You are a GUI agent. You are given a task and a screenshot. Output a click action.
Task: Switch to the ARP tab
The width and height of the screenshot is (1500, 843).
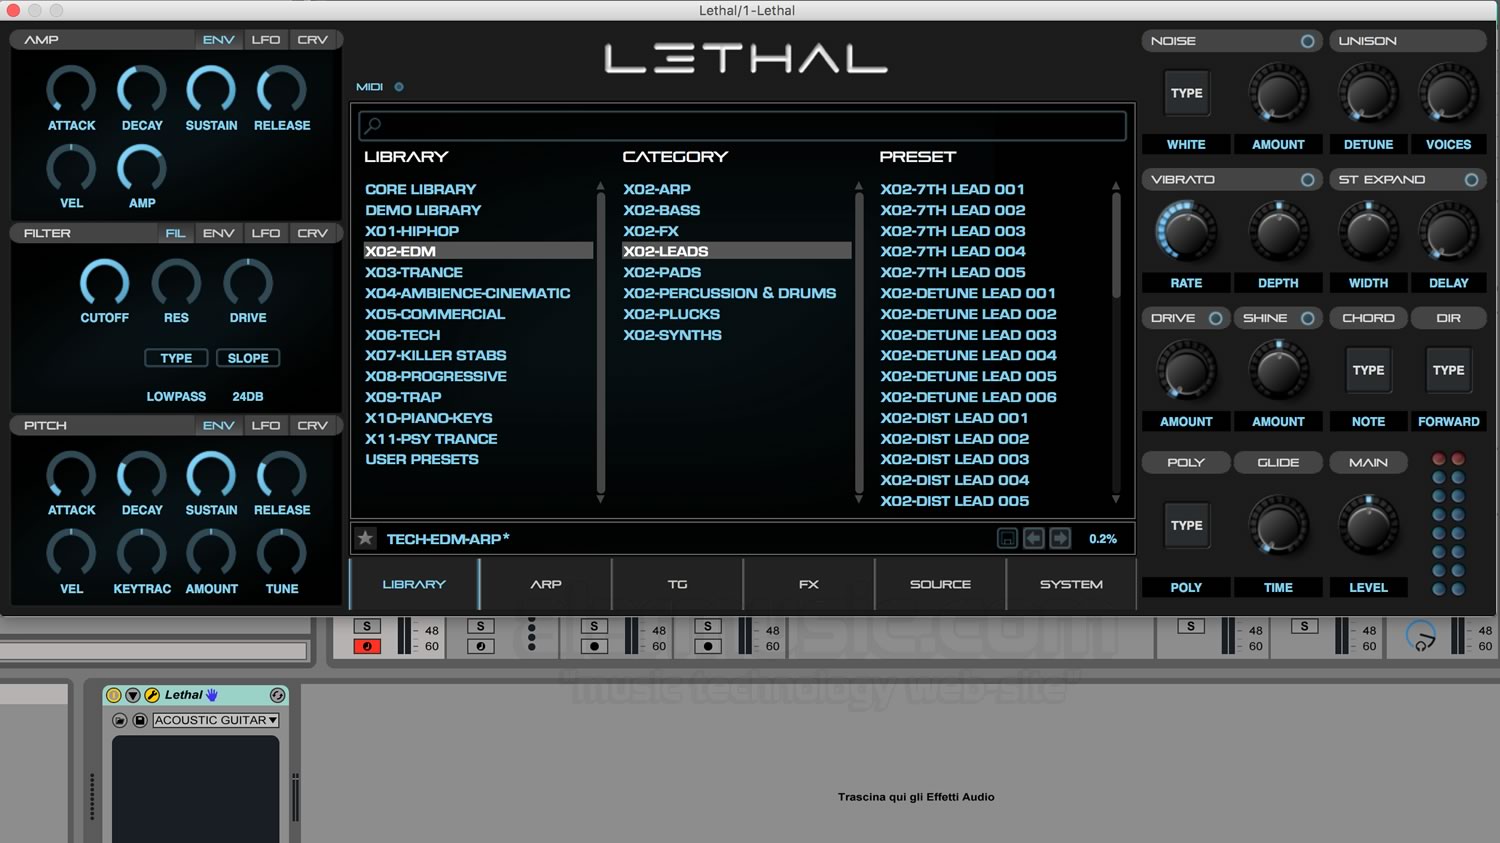(x=546, y=584)
